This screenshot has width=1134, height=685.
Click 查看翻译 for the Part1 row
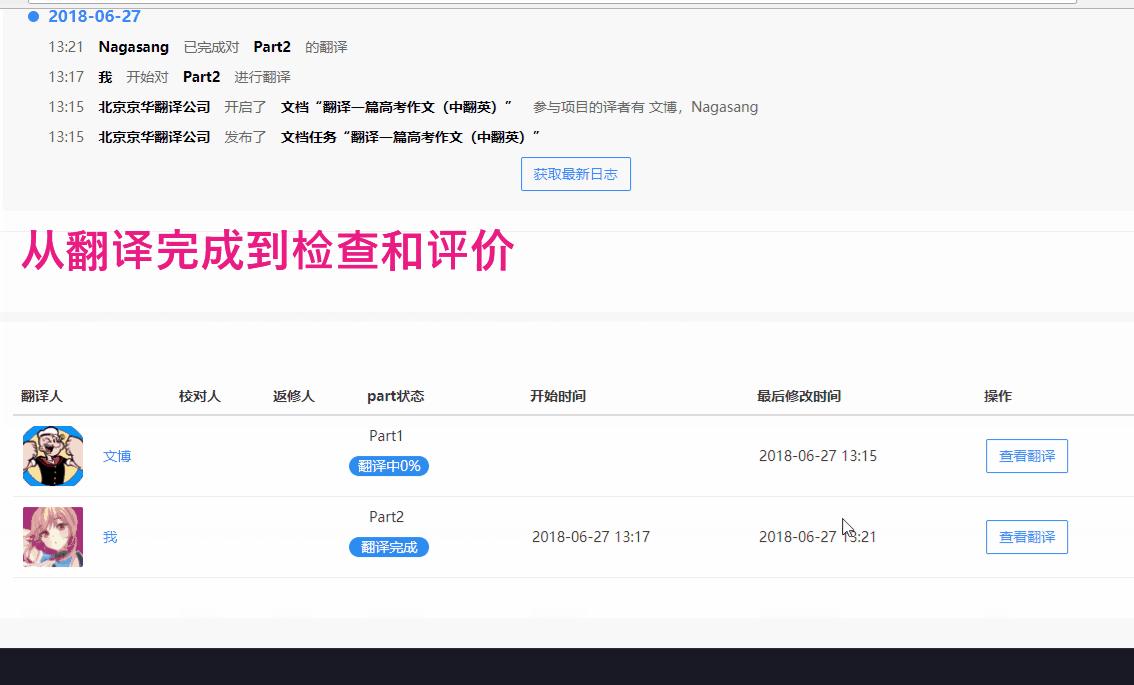[x=1026, y=456]
